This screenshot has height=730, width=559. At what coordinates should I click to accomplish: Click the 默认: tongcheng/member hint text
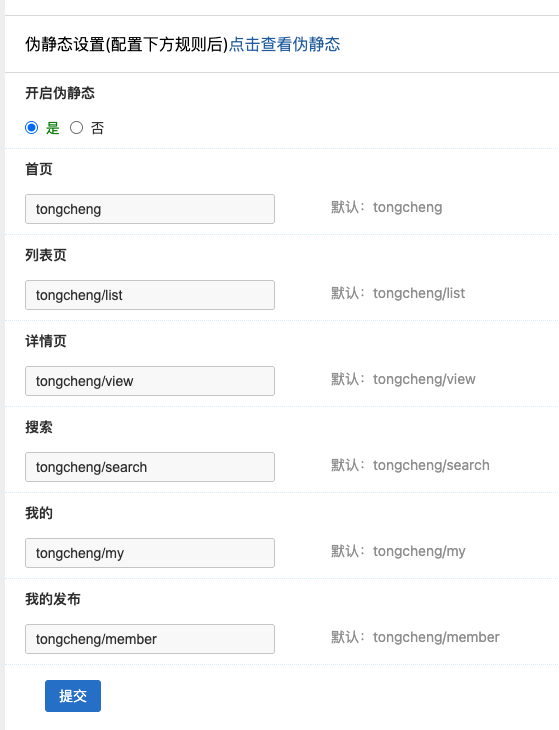click(415, 637)
